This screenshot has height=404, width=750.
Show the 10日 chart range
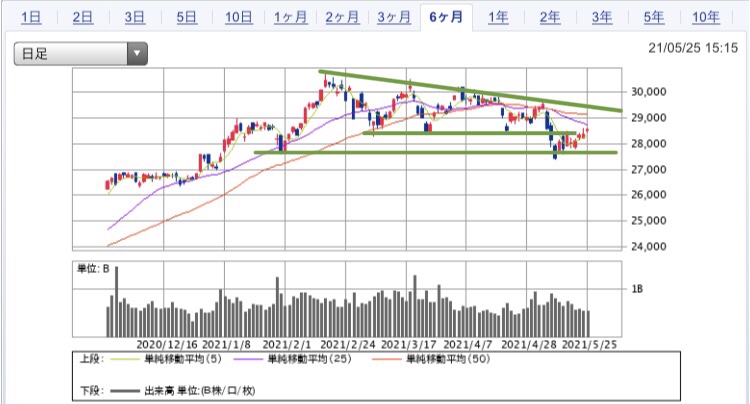click(239, 18)
